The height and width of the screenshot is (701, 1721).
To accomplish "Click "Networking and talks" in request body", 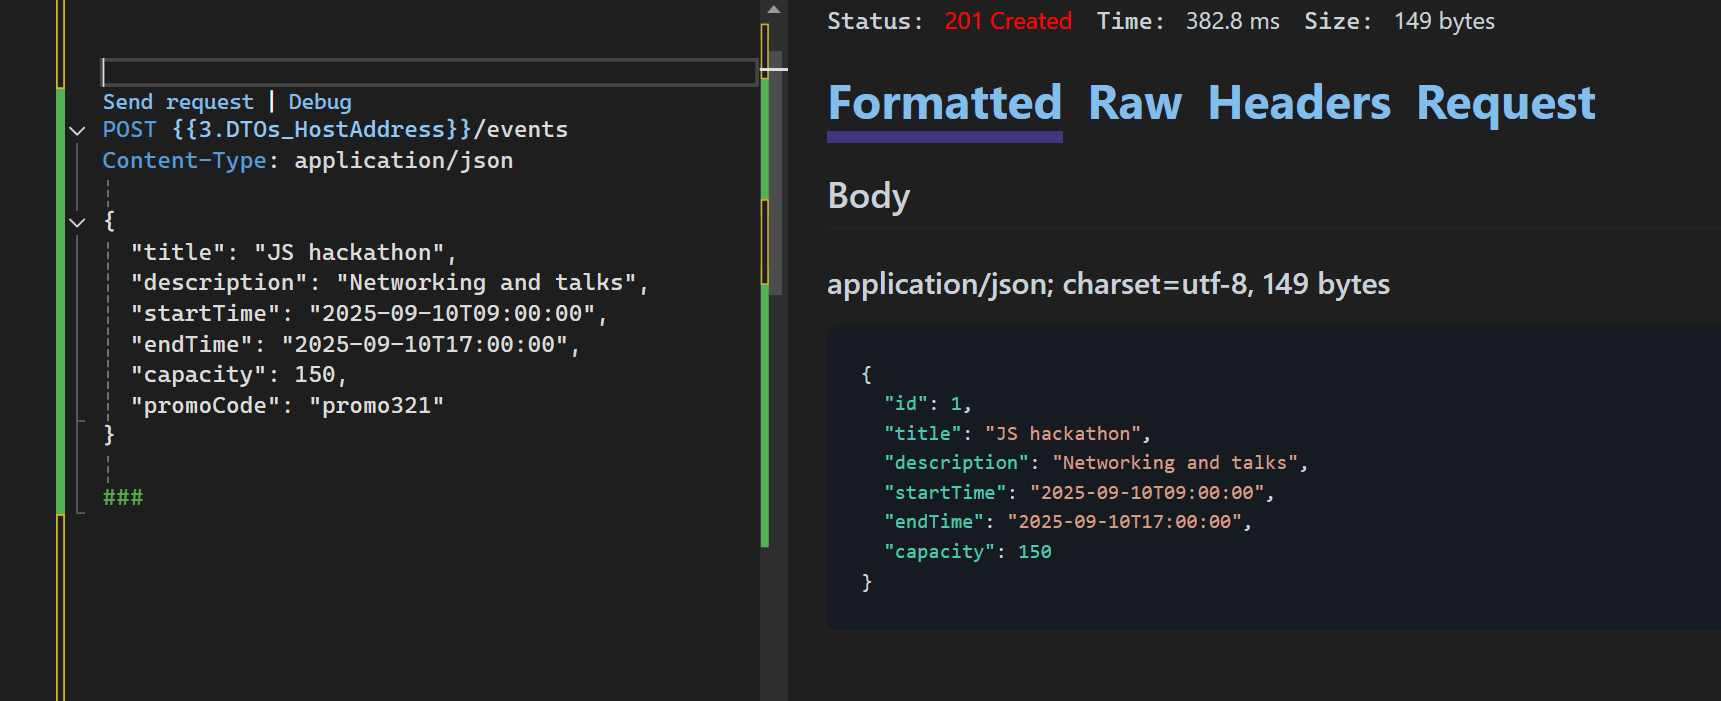I will click(486, 283).
